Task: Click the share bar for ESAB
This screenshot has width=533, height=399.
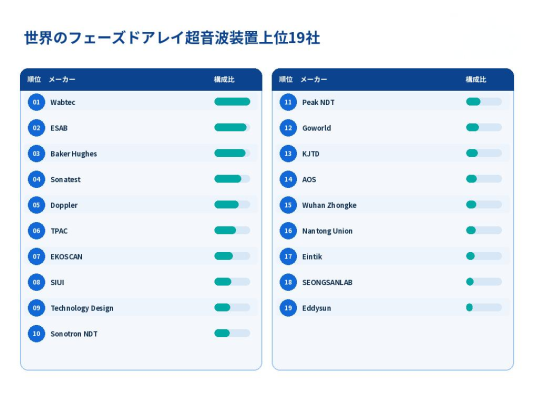Action: [x=232, y=127]
